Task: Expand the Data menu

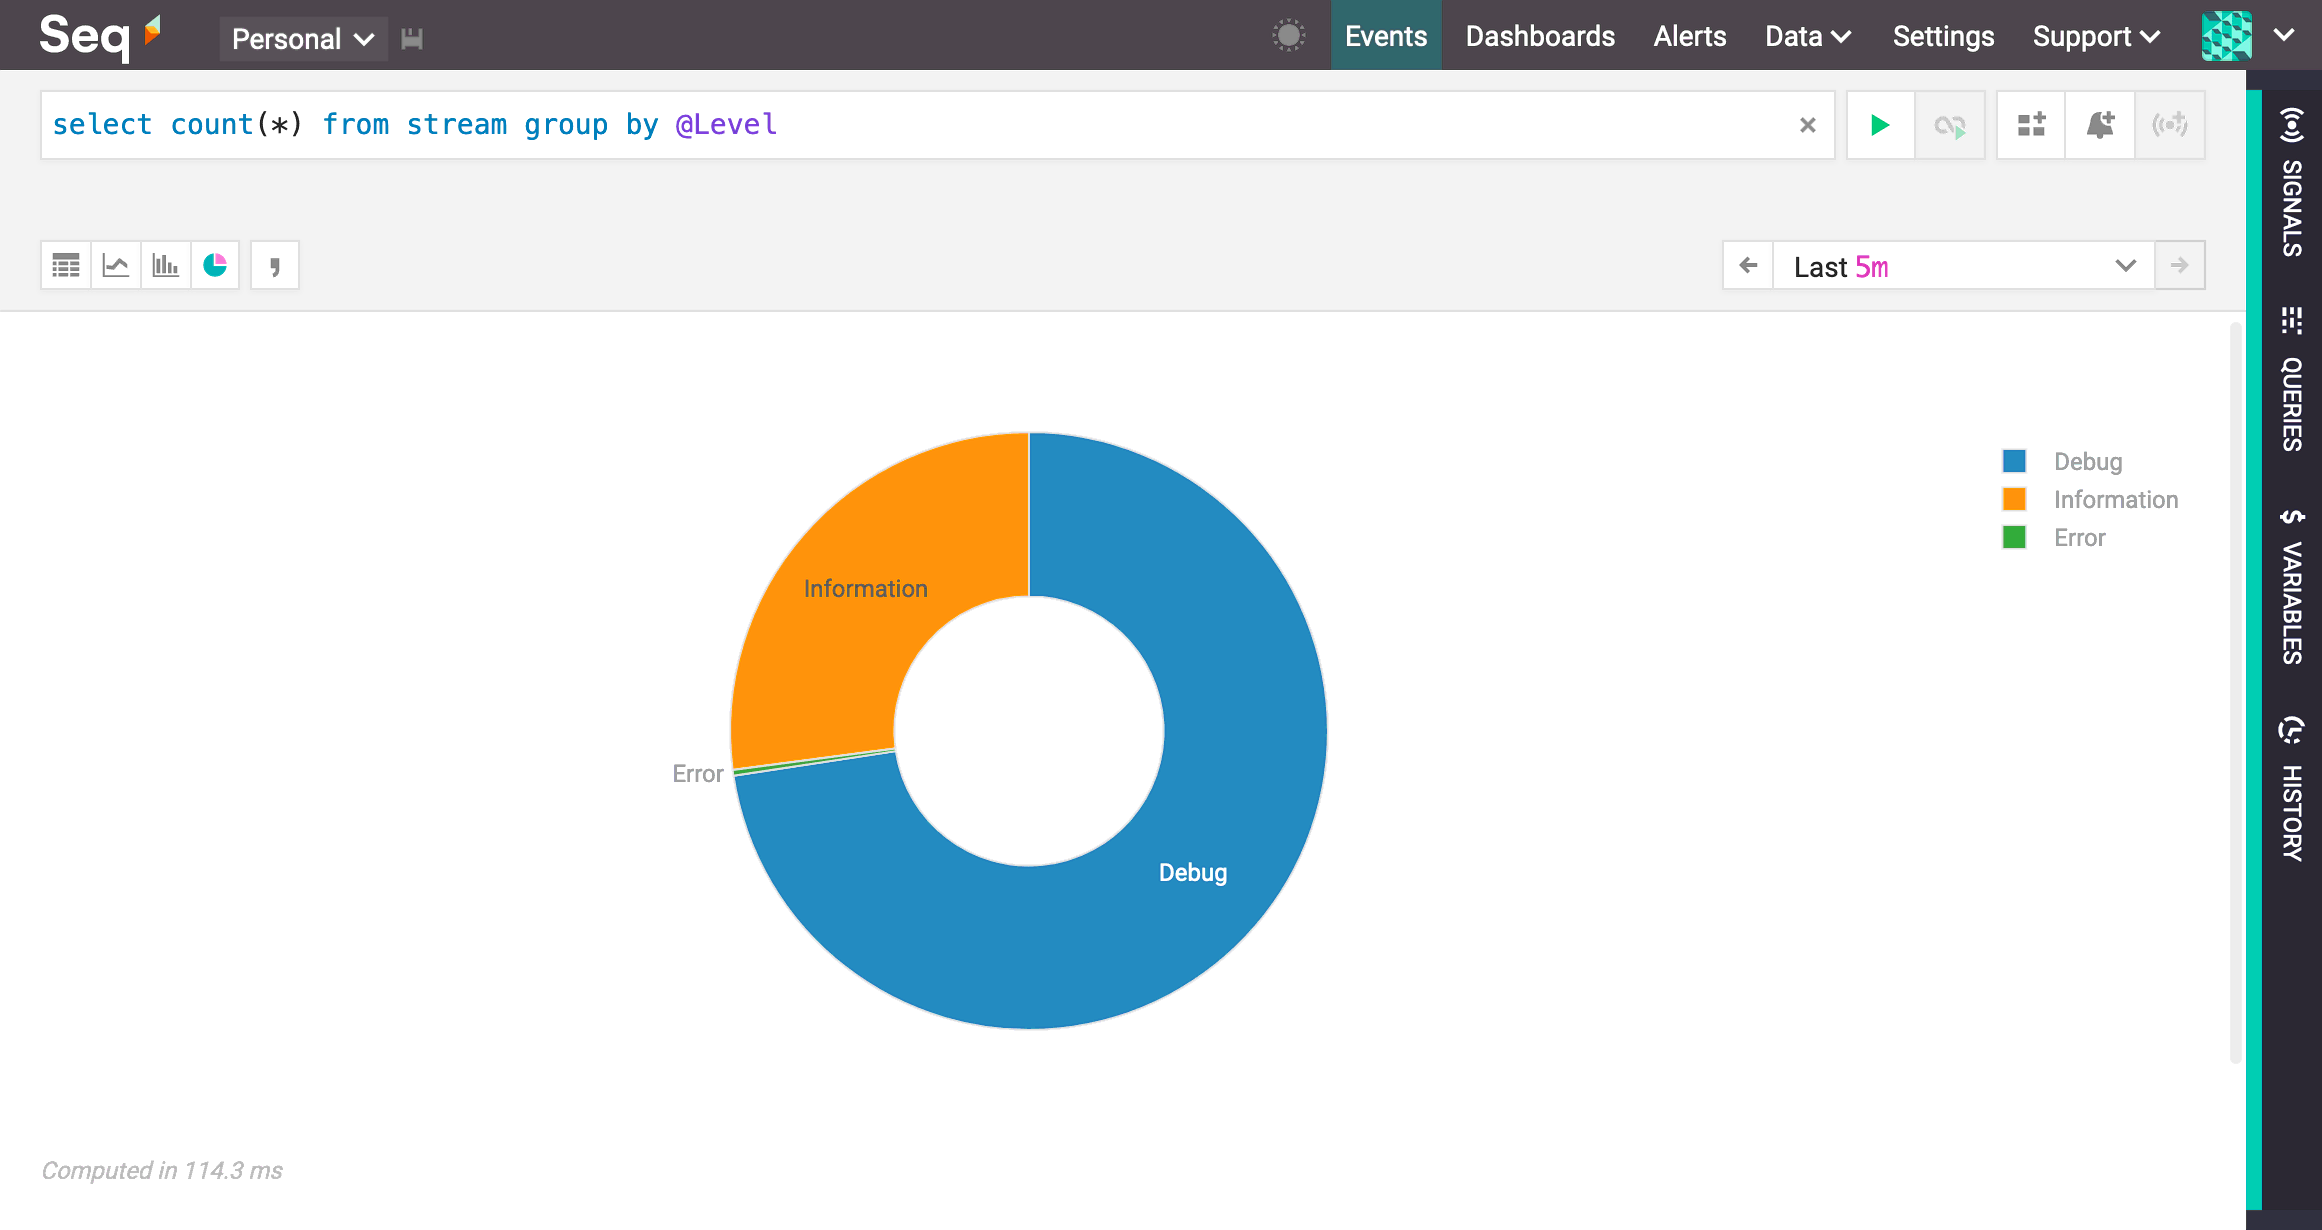Action: [1808, 36]
